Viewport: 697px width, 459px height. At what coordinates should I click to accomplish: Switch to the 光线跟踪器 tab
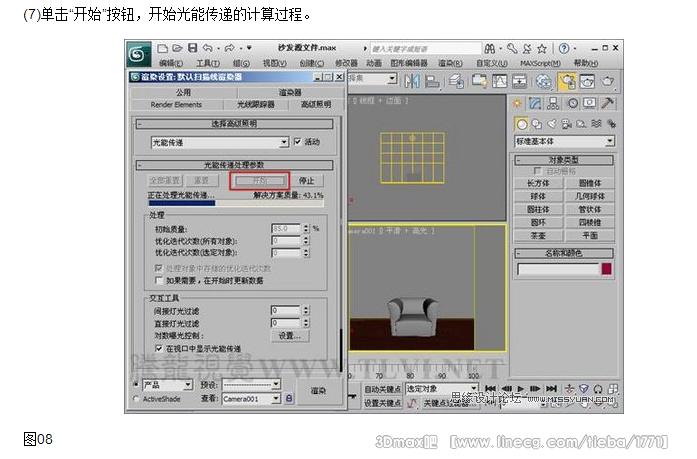[256, 105]
